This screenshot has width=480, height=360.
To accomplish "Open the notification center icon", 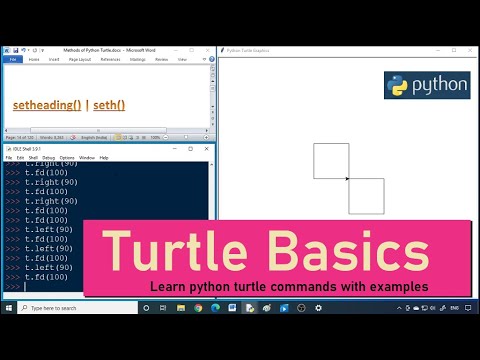I will click(x=468, y=308).
